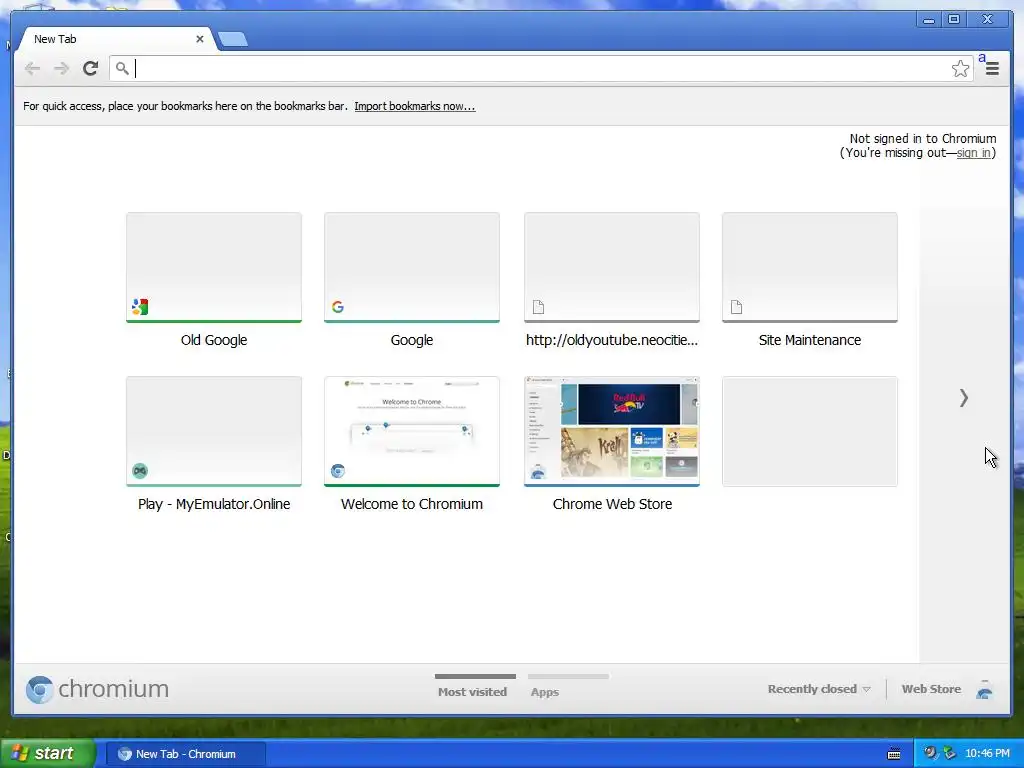Click page favicon on Site Maintenance tile

(x=736, y=307)
